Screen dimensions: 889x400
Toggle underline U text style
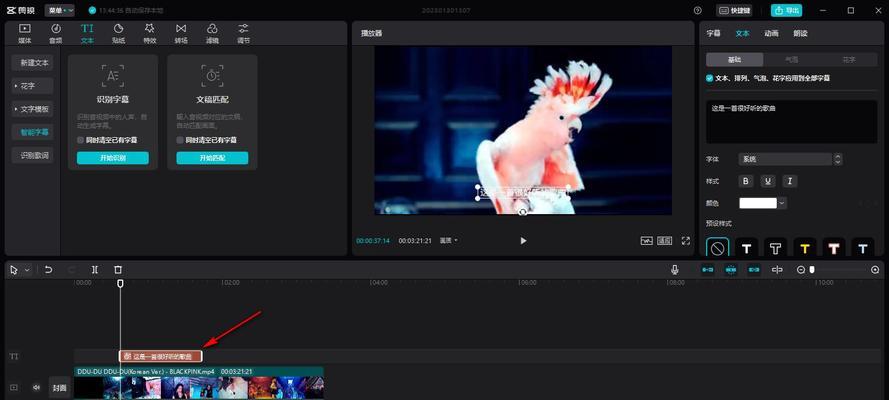(x=768, y=181)
